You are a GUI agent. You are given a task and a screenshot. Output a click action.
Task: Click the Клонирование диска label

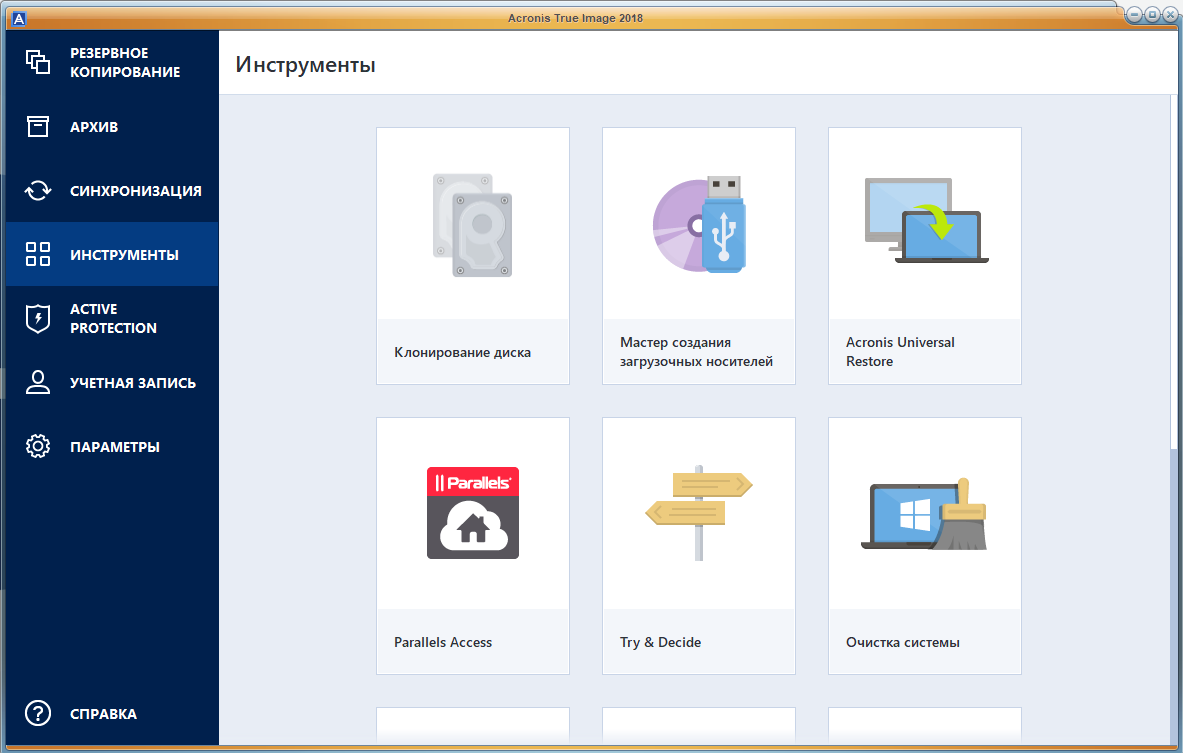point(462,352)
